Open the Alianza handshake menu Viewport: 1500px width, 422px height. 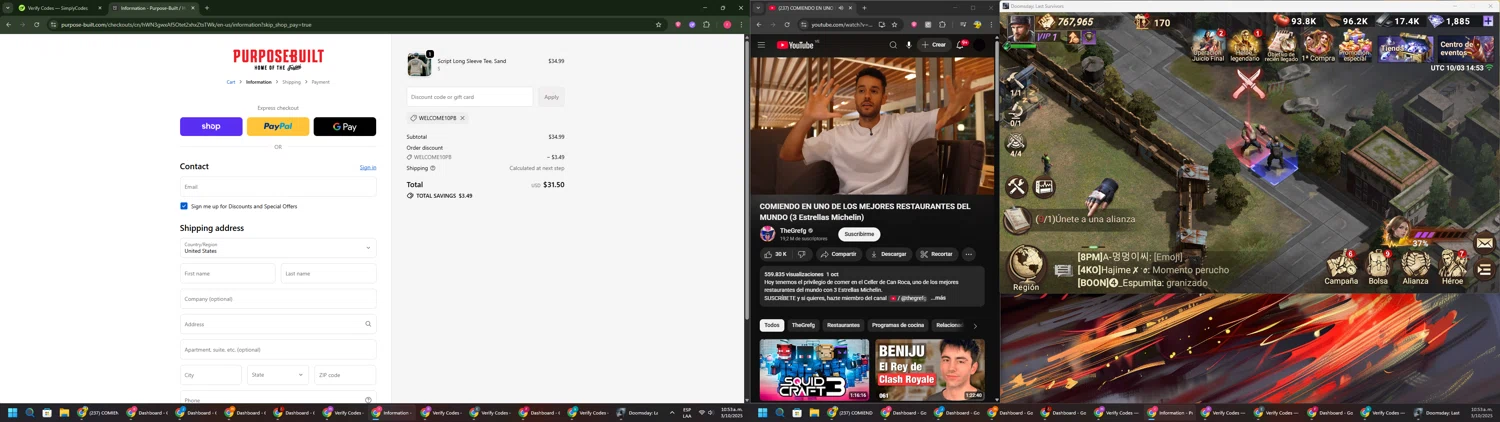(1415, 267)
